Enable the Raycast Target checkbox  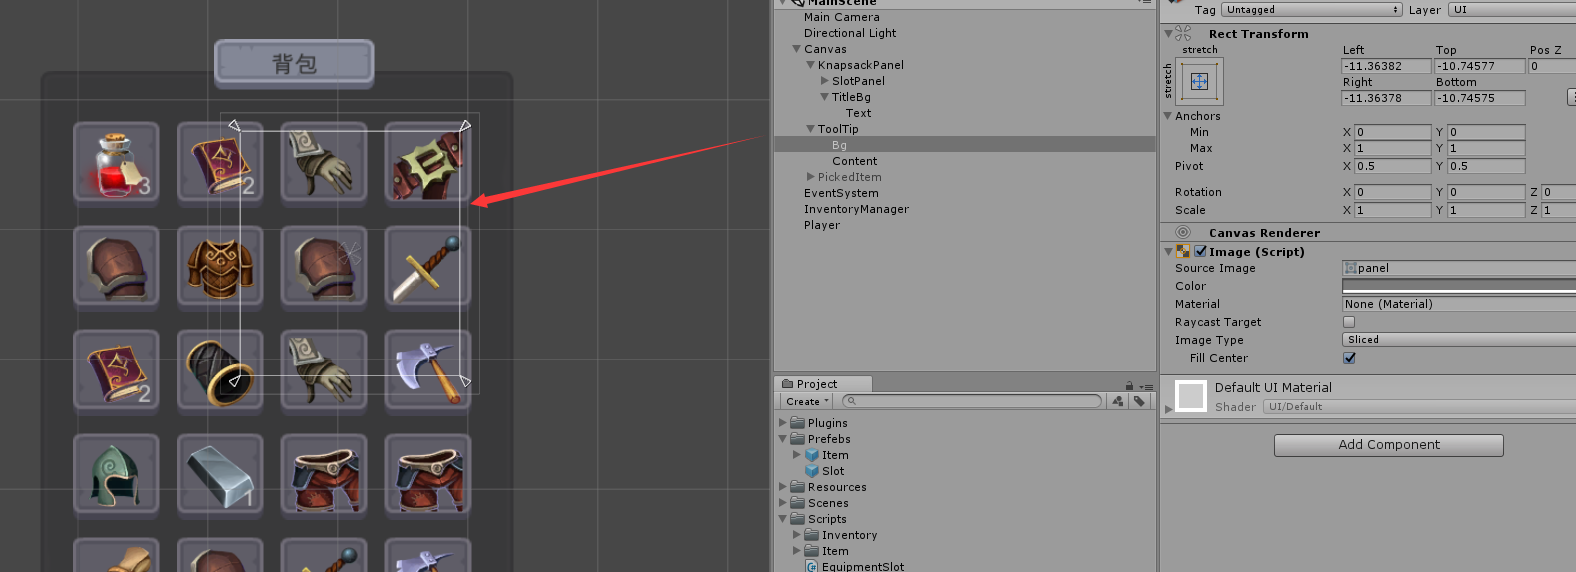(1349, 322)
